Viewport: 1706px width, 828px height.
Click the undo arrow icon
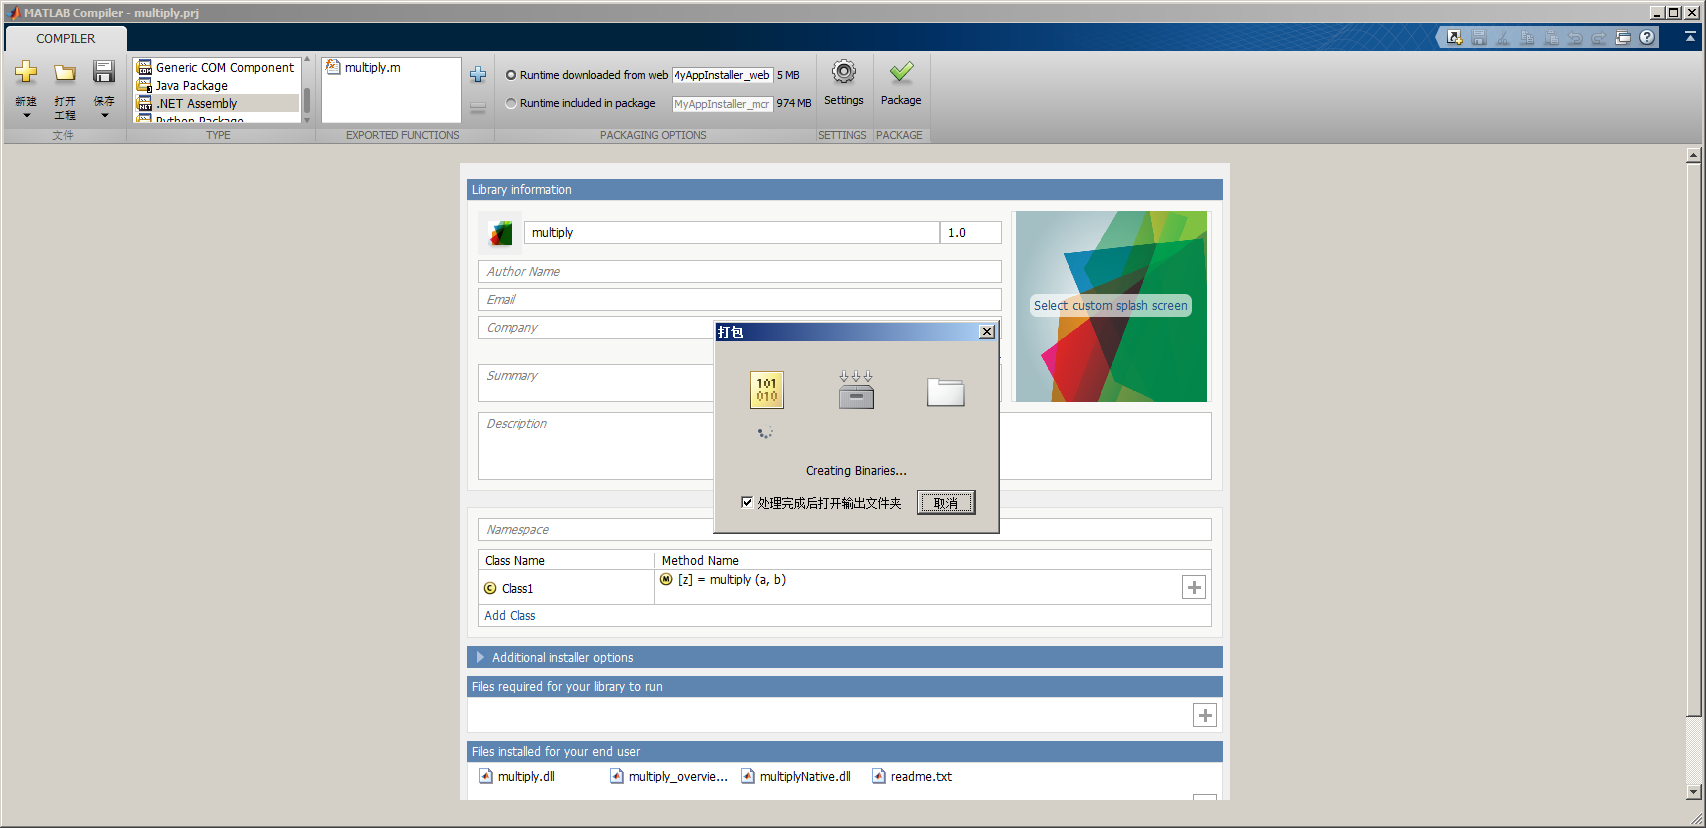(x=1575, y=38)
